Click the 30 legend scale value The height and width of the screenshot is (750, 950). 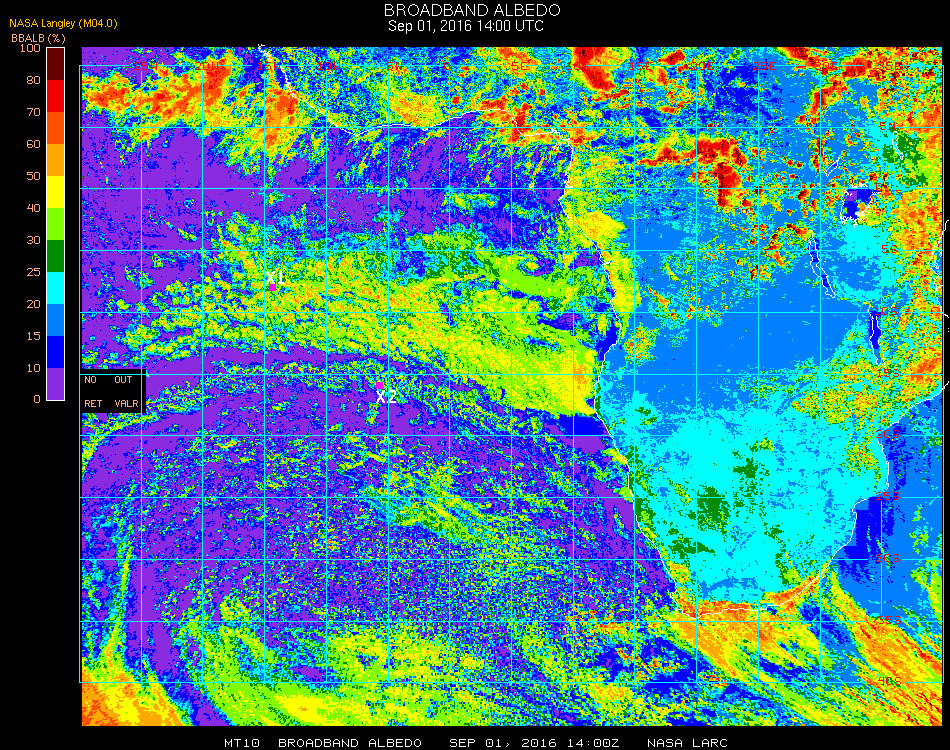click(x=33, y=241)
